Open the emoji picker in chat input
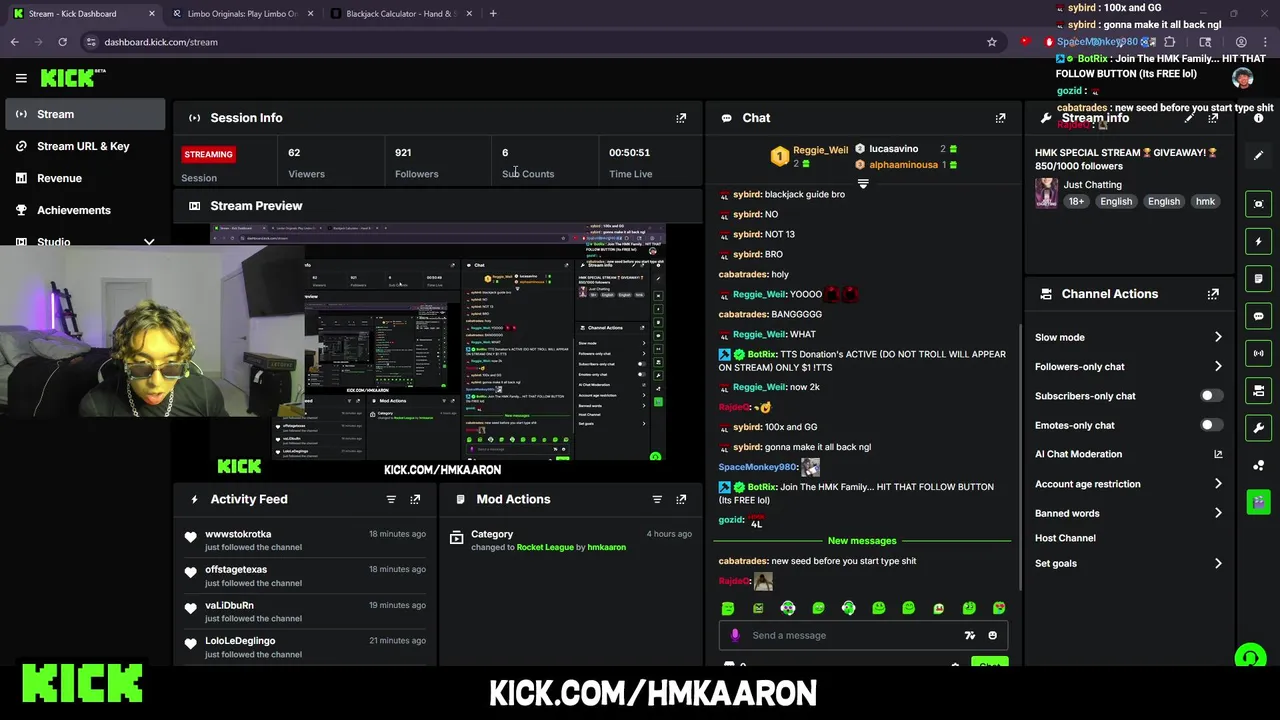This screenshot has width=1280, height=720. pos(992,635)
